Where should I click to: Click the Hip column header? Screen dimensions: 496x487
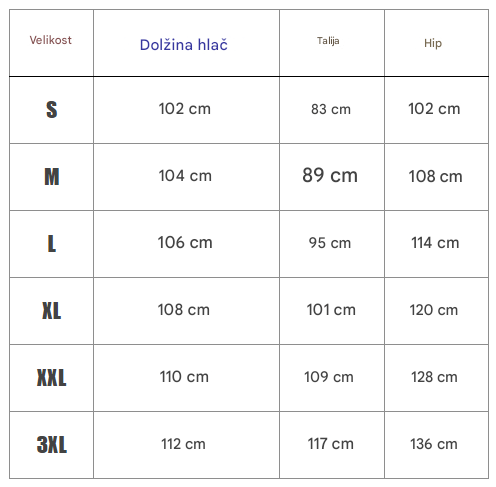433,43
